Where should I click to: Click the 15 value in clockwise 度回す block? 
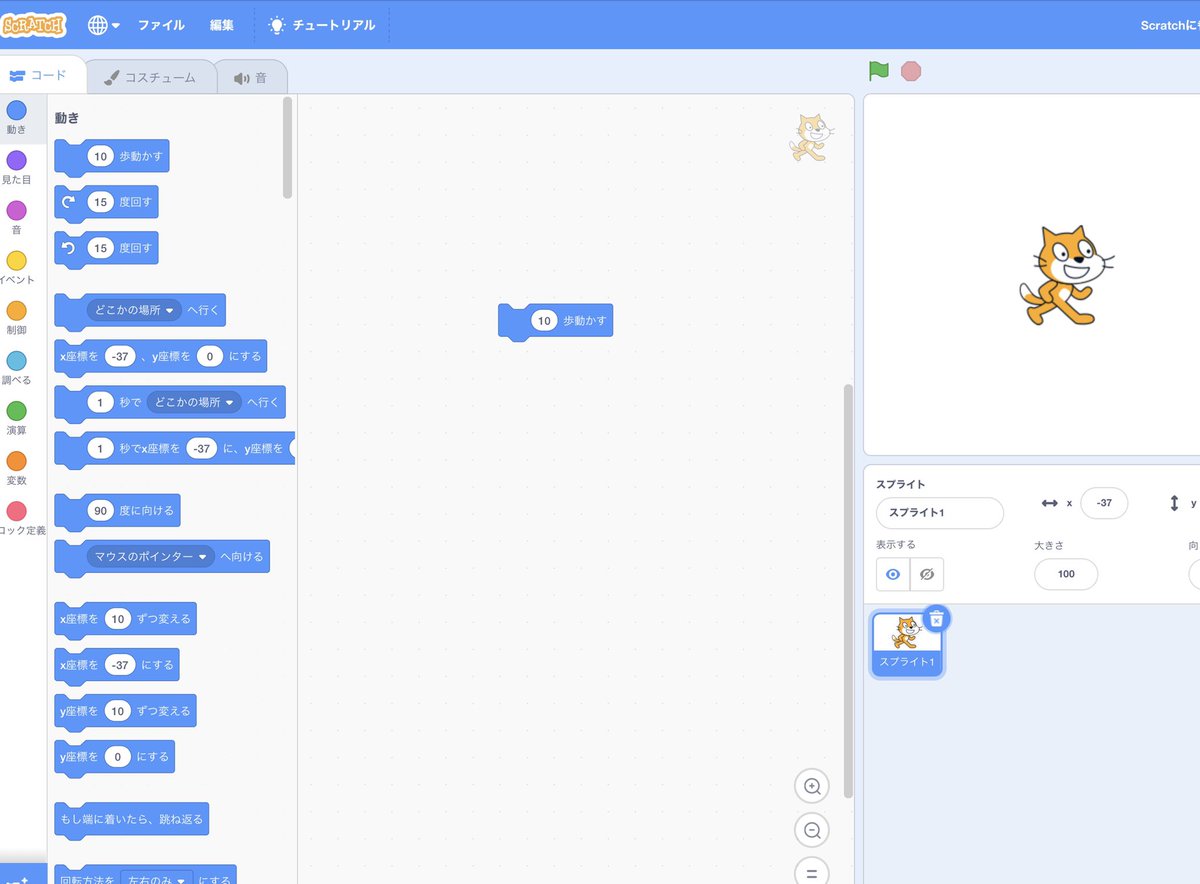click(100, 202)
